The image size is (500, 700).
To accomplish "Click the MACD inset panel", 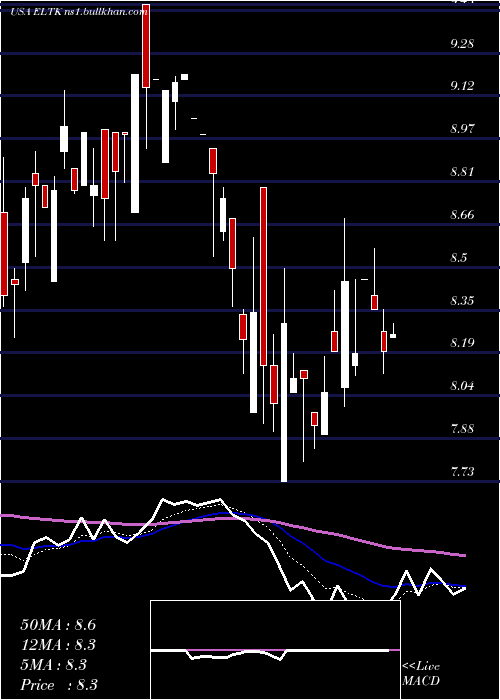I will [275, 650].
